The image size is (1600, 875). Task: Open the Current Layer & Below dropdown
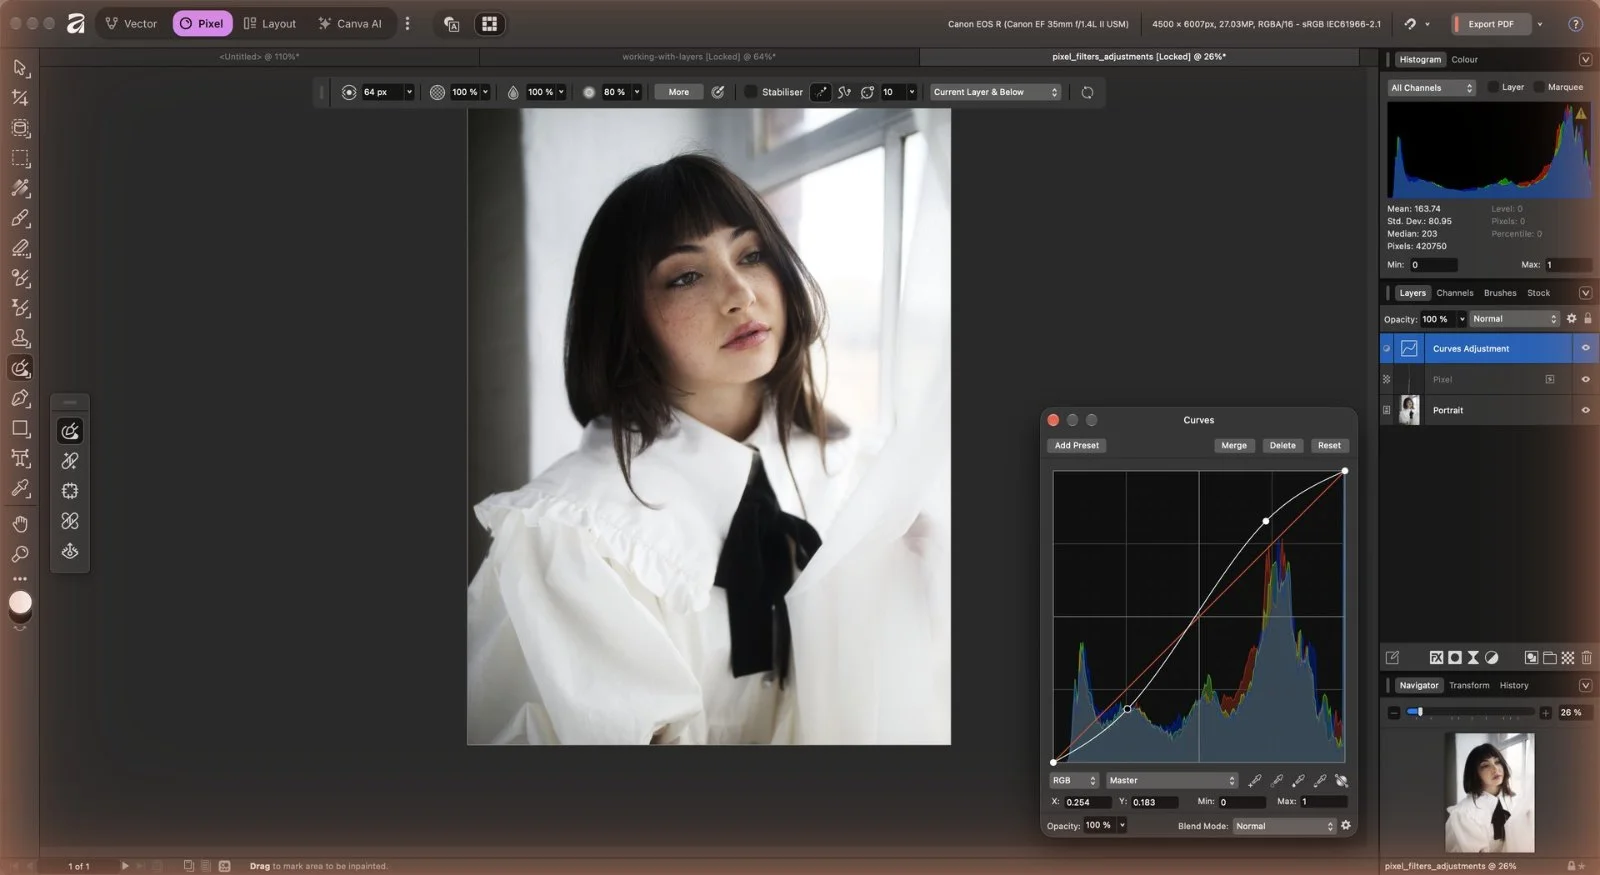click(x=995, y=92)
